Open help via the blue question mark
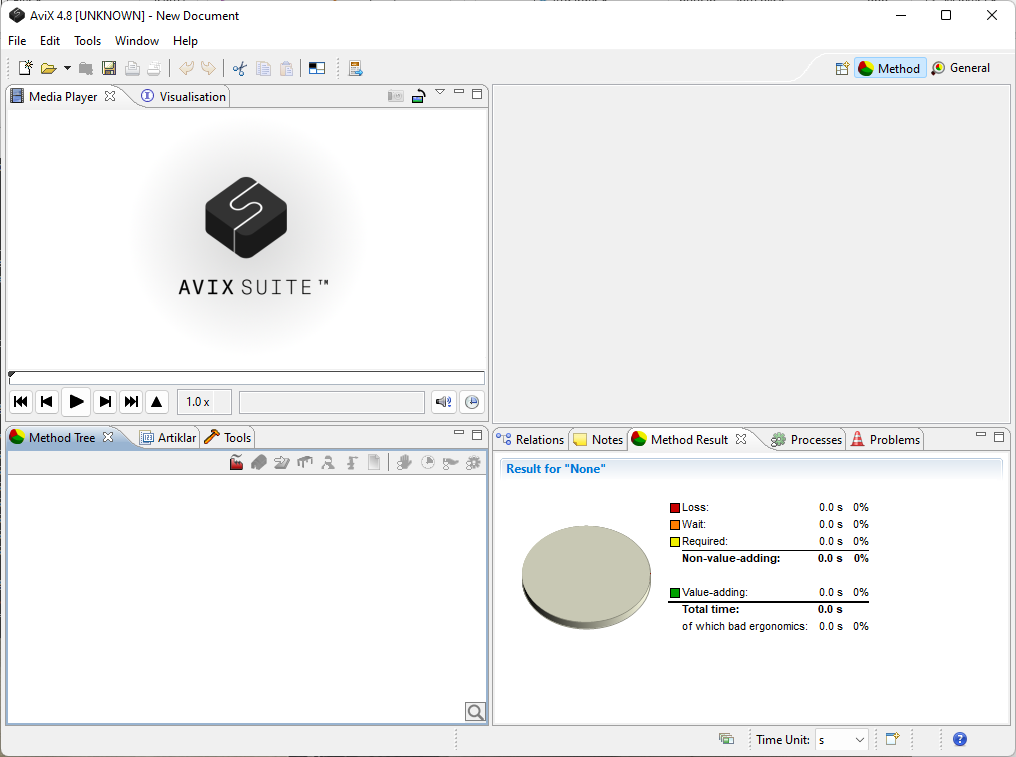 click(960, 739)
